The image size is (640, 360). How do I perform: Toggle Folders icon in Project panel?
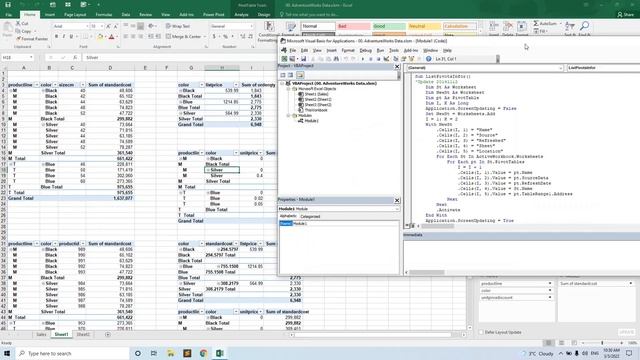tap(300, 75)
